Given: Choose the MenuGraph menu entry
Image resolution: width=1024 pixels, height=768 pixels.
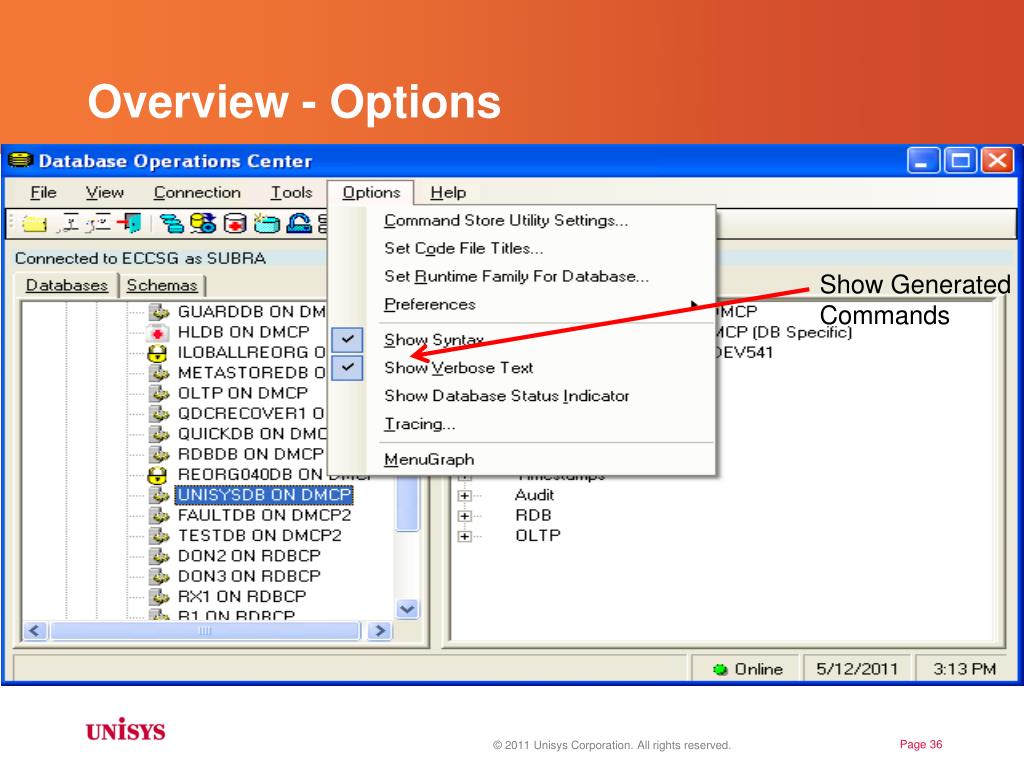Looking at the screenshot, I should [x=429, y=460].
